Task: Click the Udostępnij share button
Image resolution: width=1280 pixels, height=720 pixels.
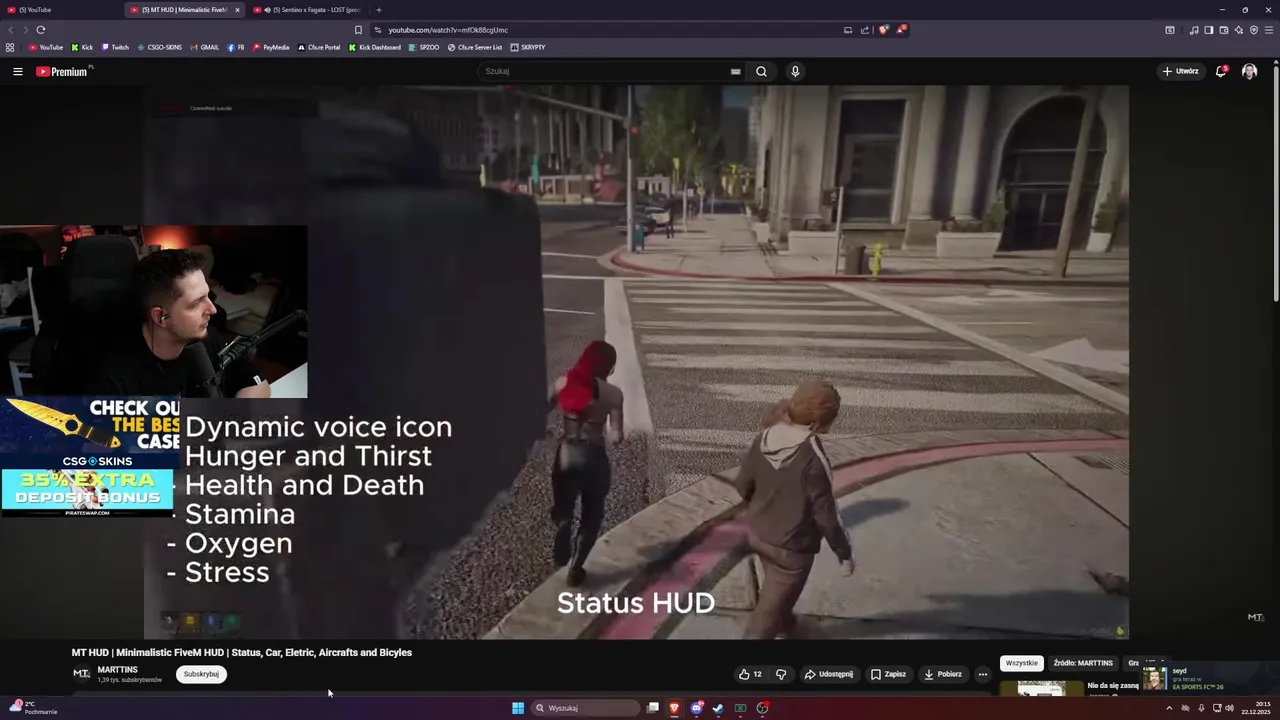Action: [x=829, y=674]
